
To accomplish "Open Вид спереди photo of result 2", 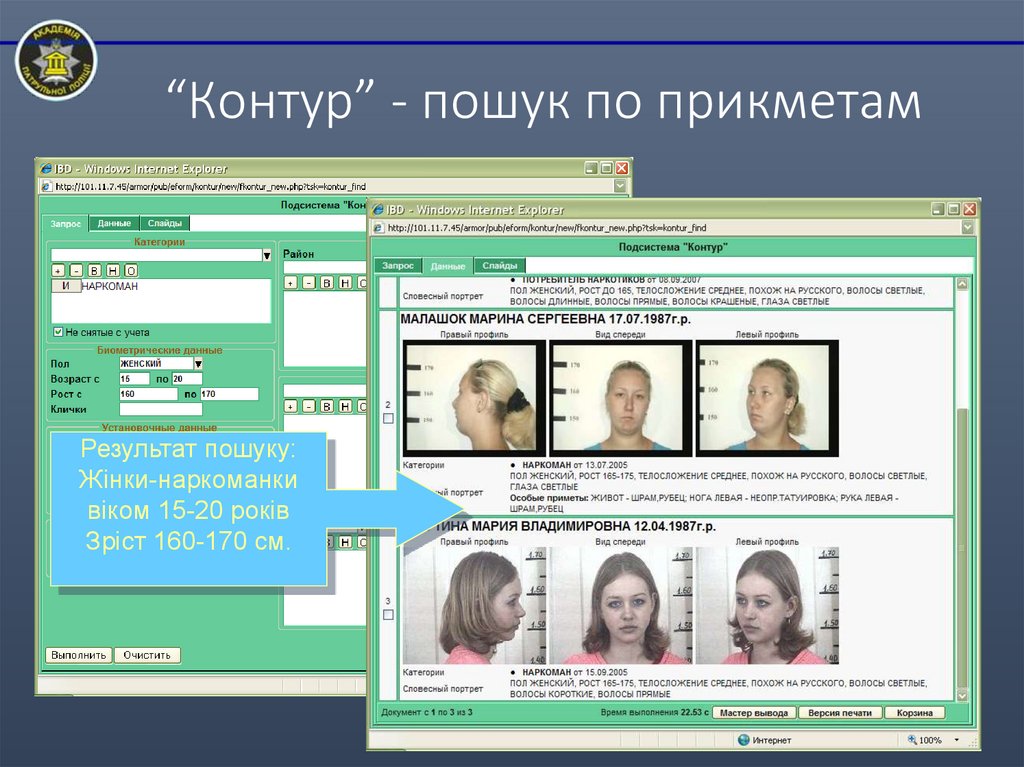I will click(620, 399).
